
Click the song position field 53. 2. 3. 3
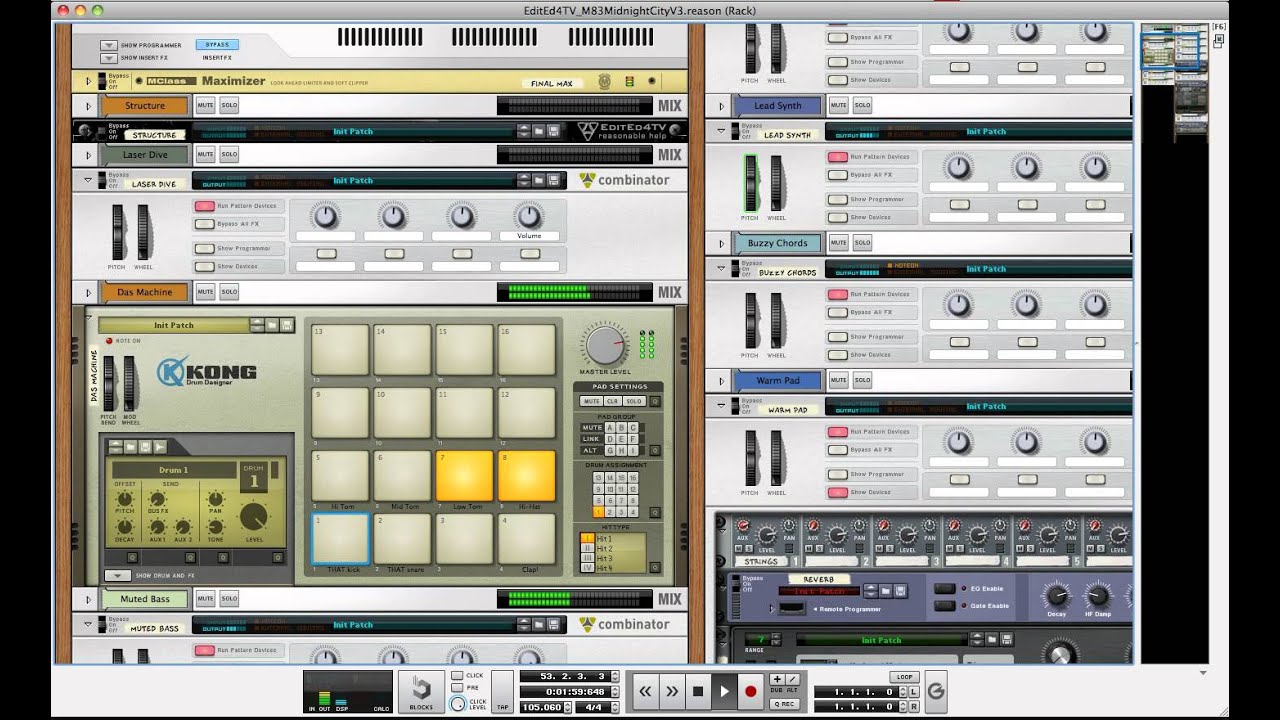click(565, 677)
